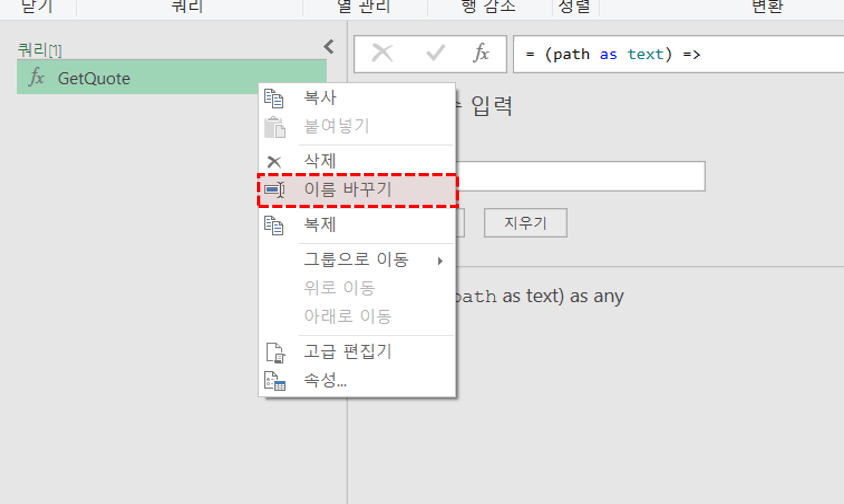Choose 복사 from the context menu
The width and height of the screenshot is (844, 504).
tap(320, 98)
